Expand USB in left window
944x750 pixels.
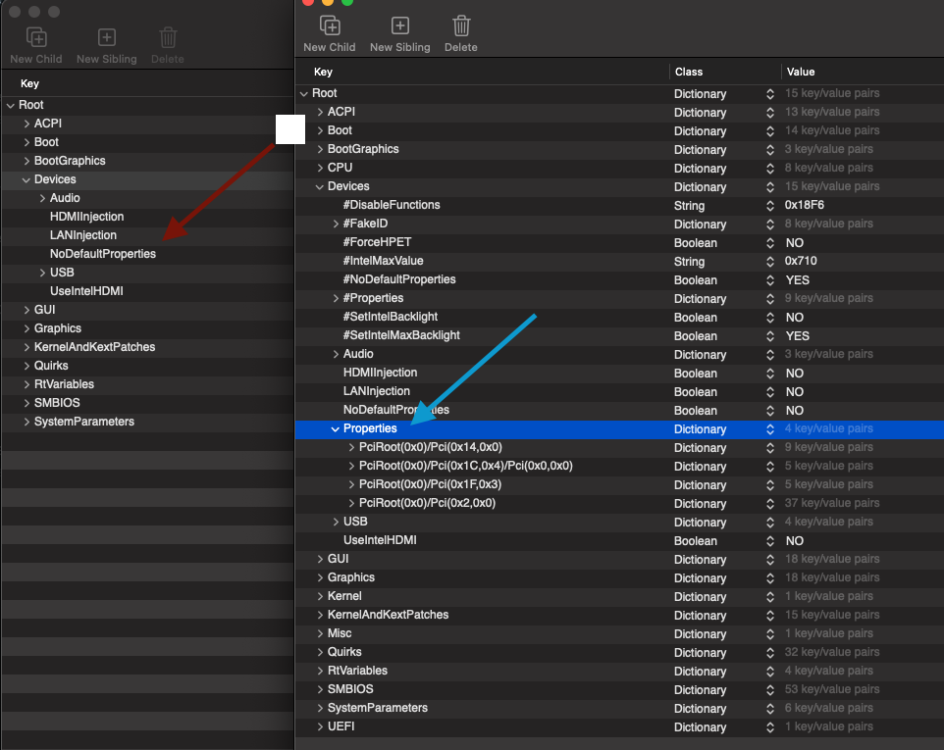click(42, 273)
